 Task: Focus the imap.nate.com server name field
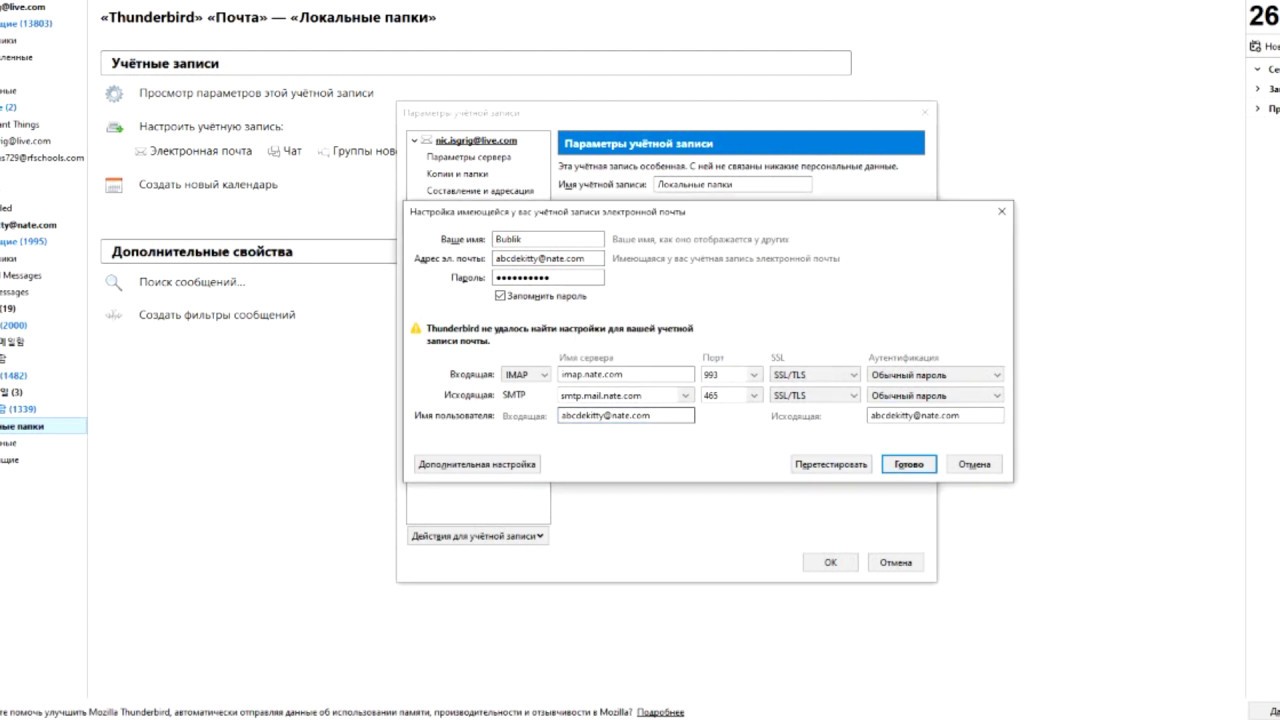(626, 375)
